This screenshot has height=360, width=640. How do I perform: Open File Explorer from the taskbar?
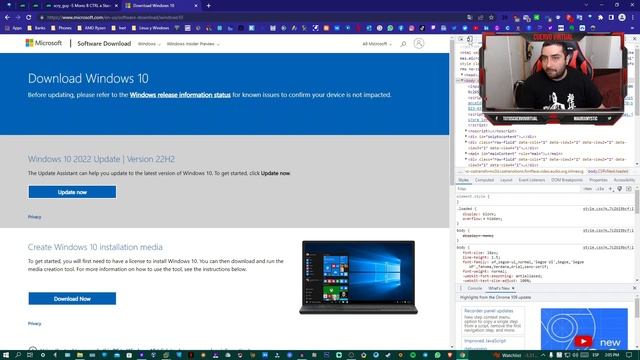(80, 355)
